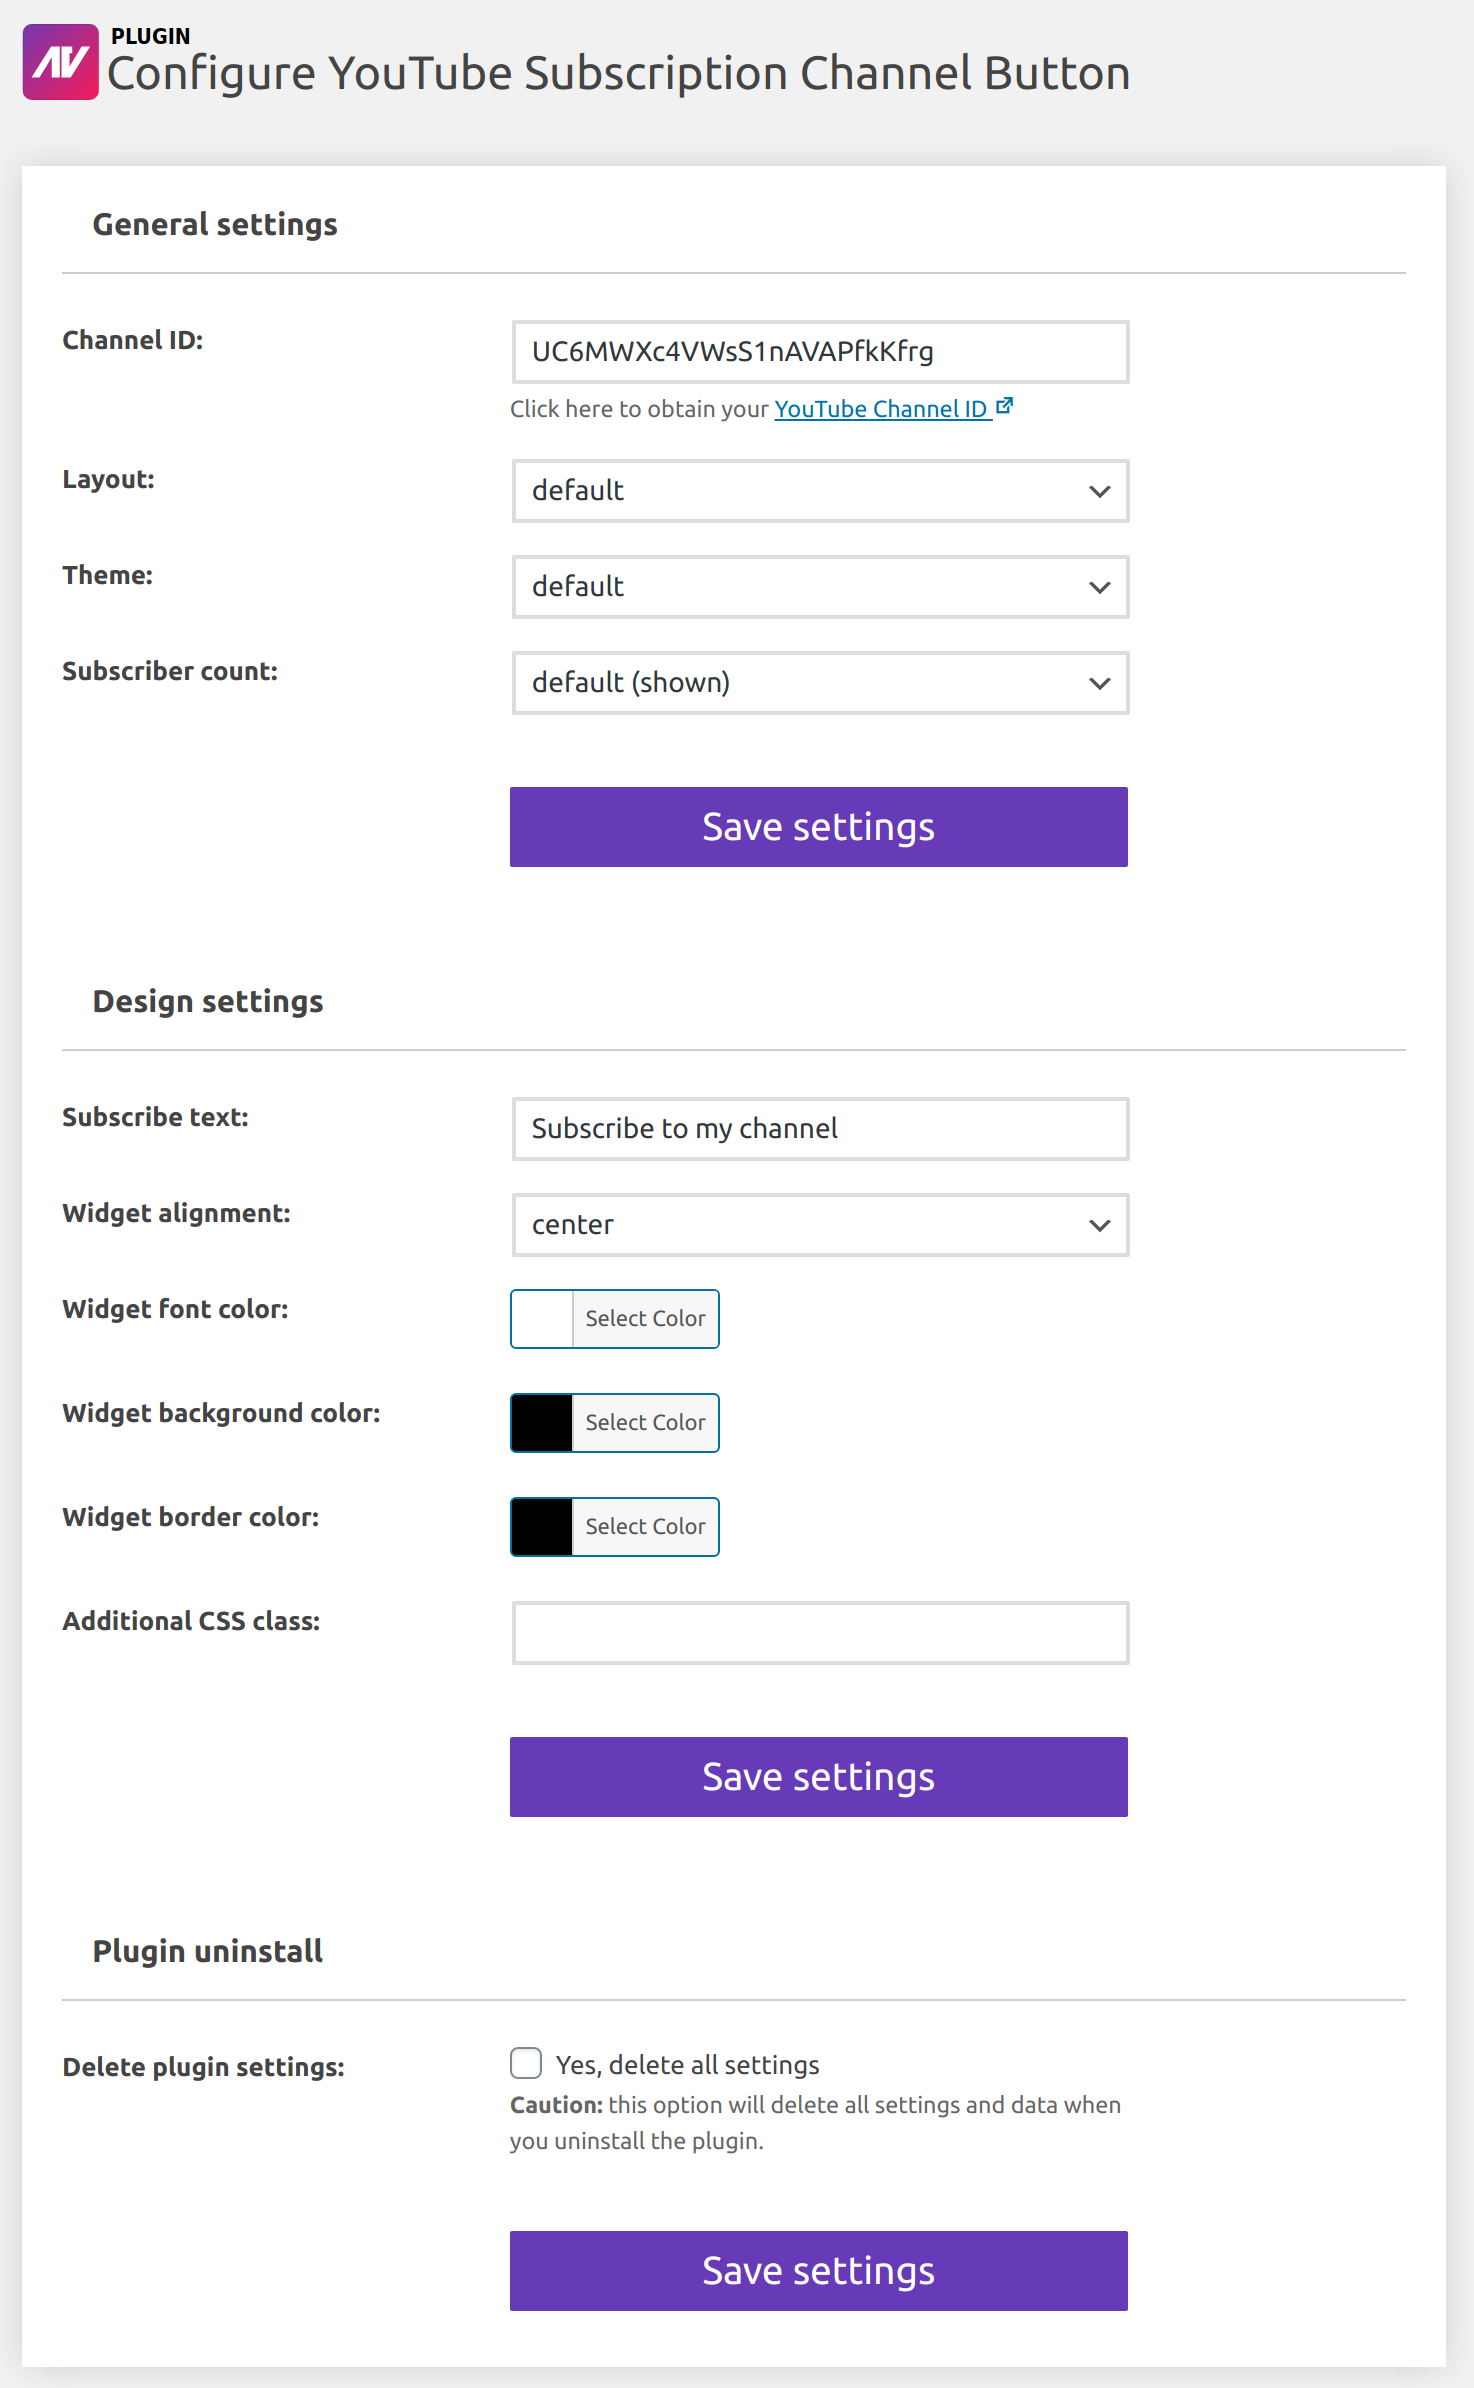Click the black Widget border color swatch
Screen dimensions: 1474x2388
(x=542, y=1527)
